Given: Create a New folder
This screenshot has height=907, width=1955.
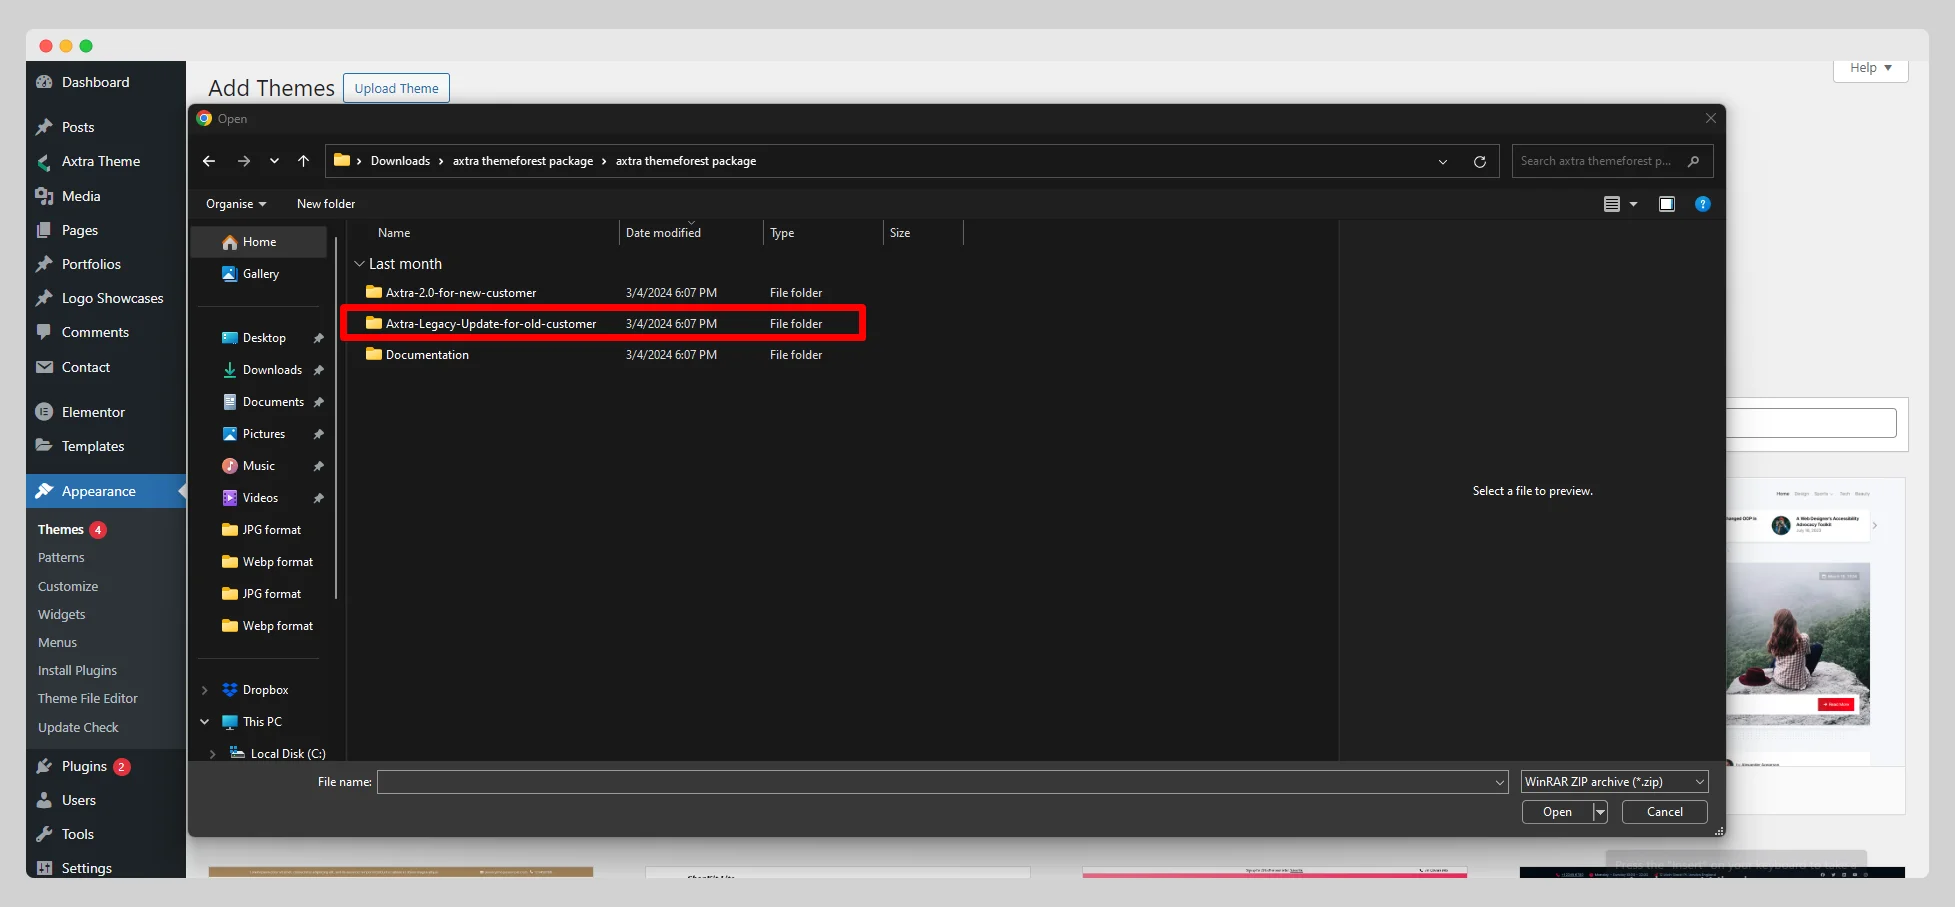Looking at the screenshot, I should pos(326,204).
